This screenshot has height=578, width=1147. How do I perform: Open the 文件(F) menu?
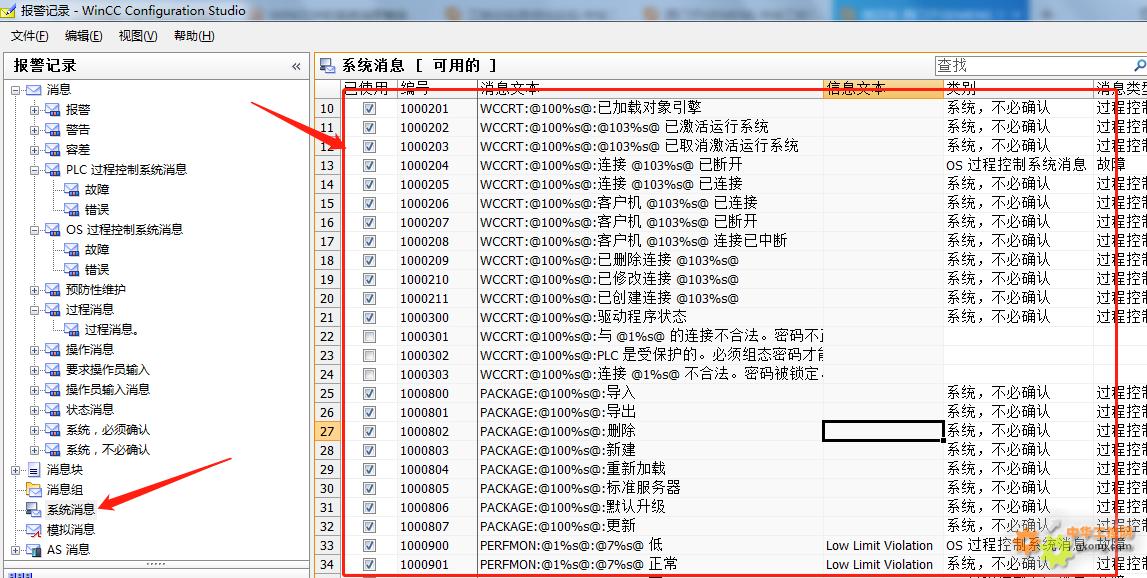pos(29,36)
